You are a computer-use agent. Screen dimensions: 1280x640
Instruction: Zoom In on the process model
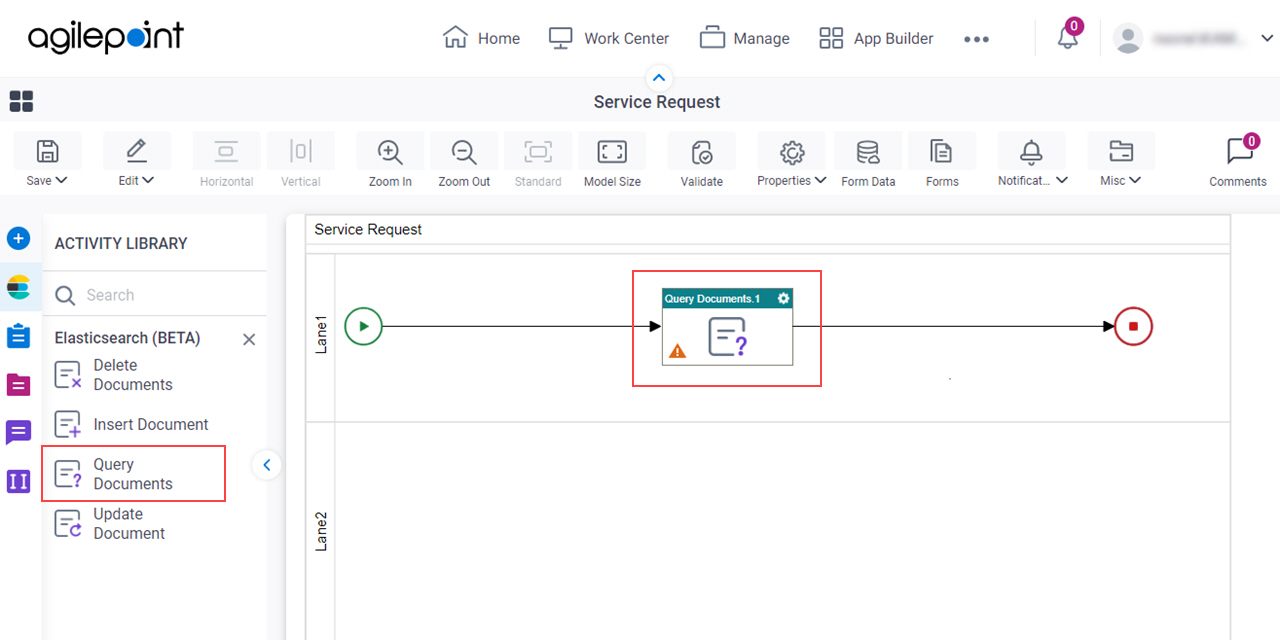(390, 160)
